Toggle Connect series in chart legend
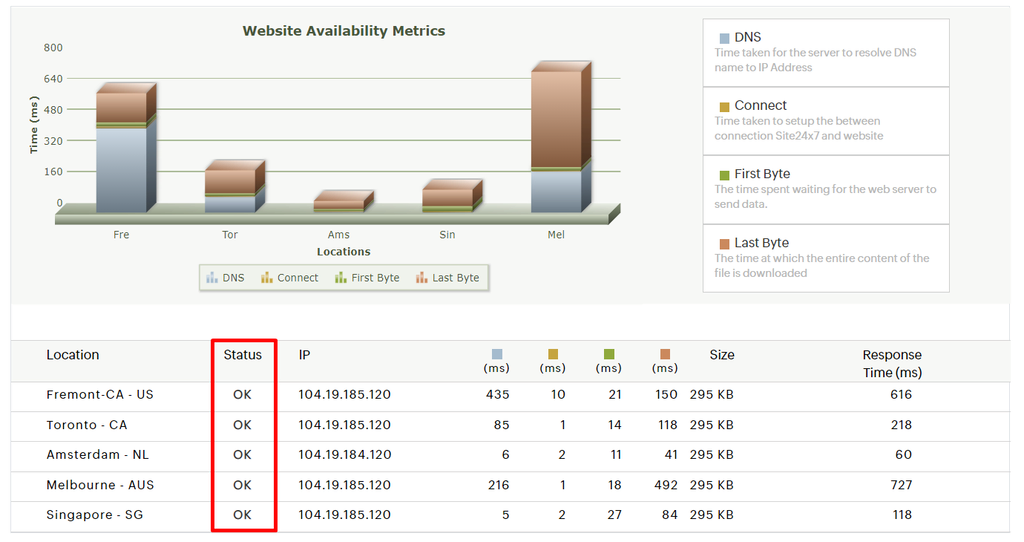Screen dimensions: 1024x542 click(x=289, y=278)
